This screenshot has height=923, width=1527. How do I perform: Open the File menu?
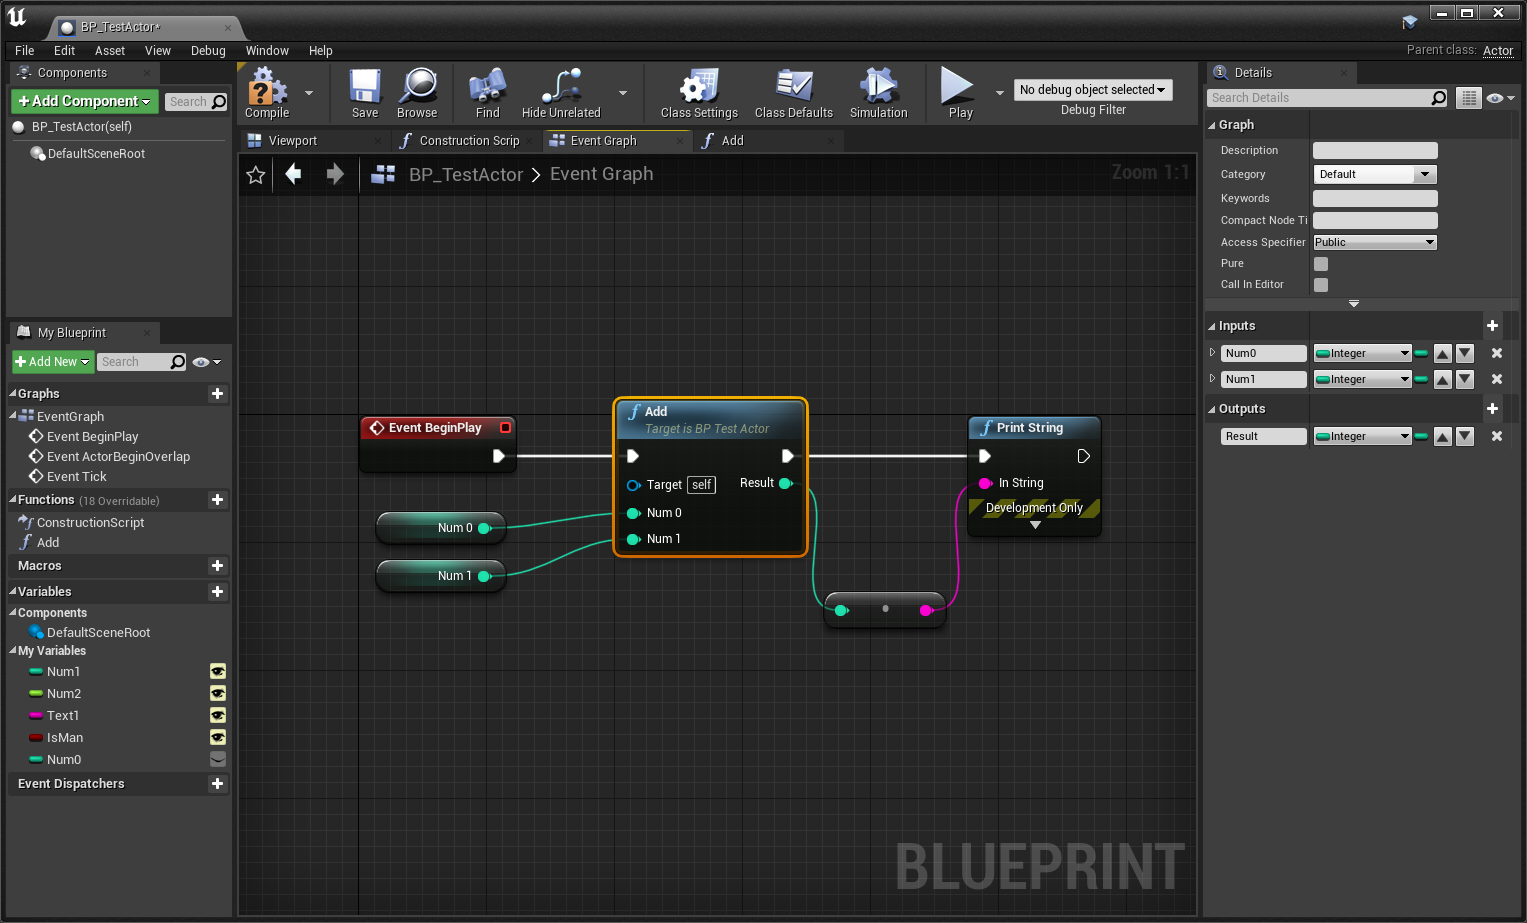tap(25, 51)
